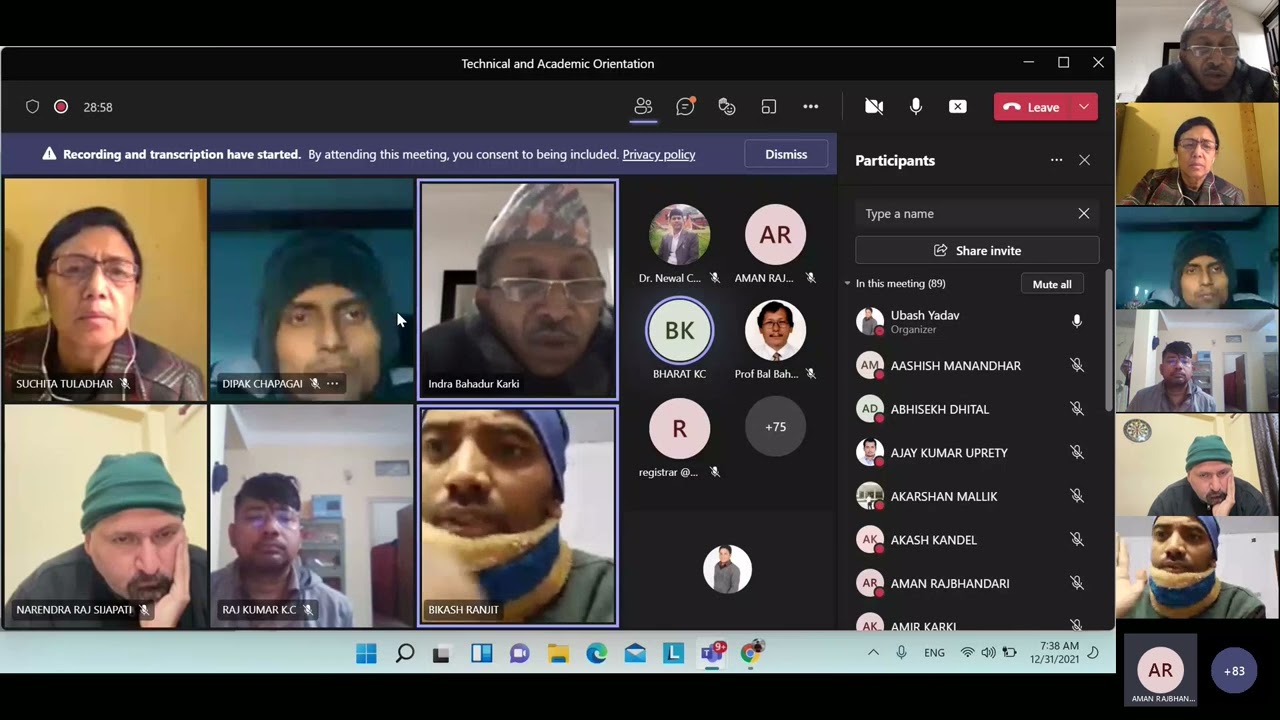Click the Rooms icon in meeting toolbar
The height and width of the screenshot is (720, 1280).
[x=769, y=107]
